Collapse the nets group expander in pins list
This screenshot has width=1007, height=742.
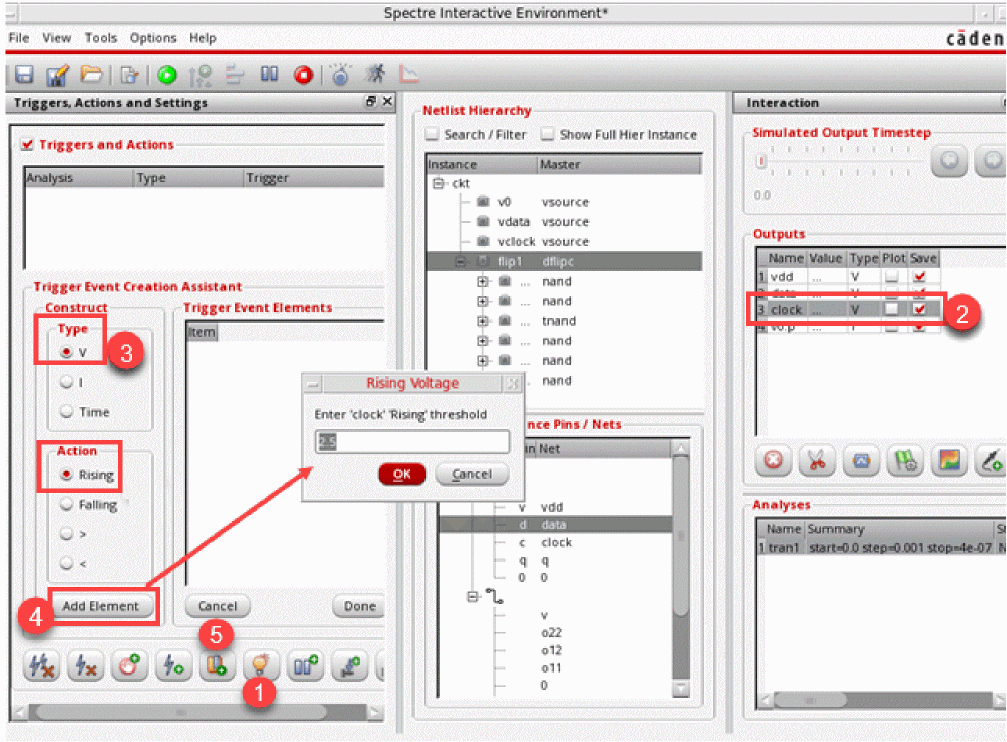[x=473, y=597]
